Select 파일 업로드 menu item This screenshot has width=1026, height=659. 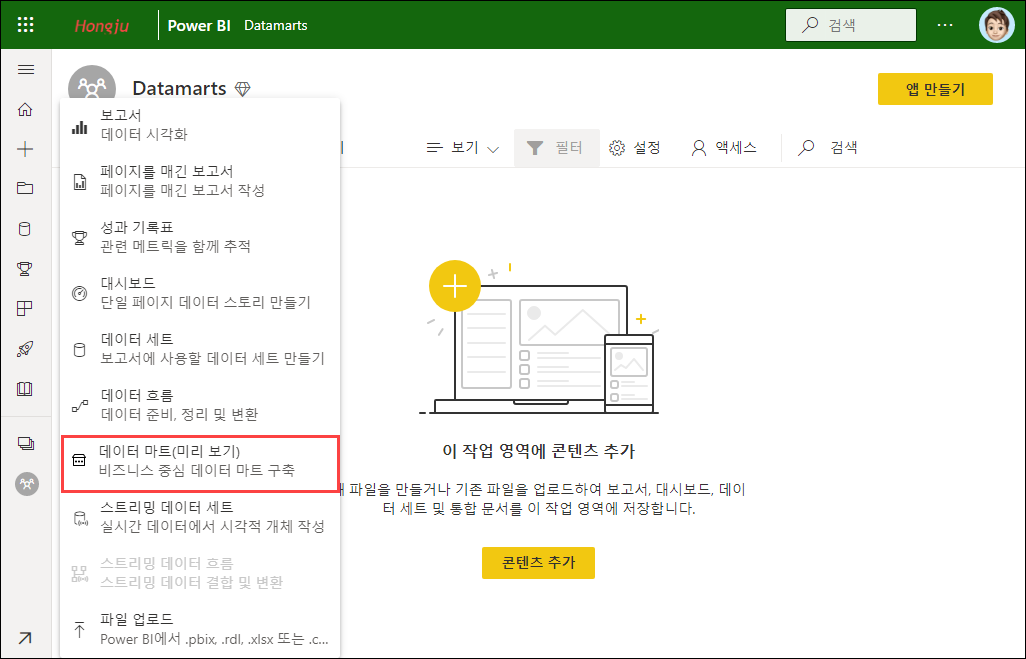pyautogui.click(x=200, y=629)
